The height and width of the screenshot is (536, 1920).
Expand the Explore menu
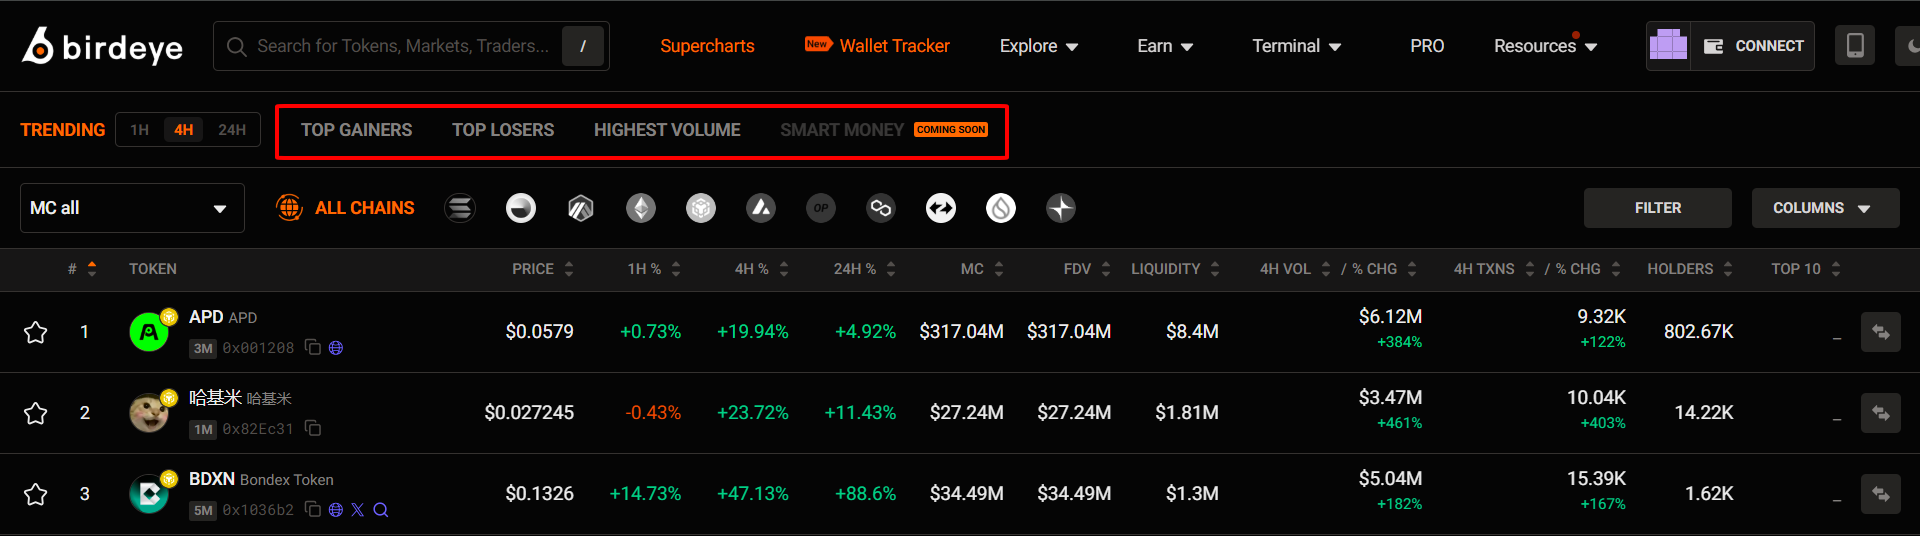tap(1039, 46)
